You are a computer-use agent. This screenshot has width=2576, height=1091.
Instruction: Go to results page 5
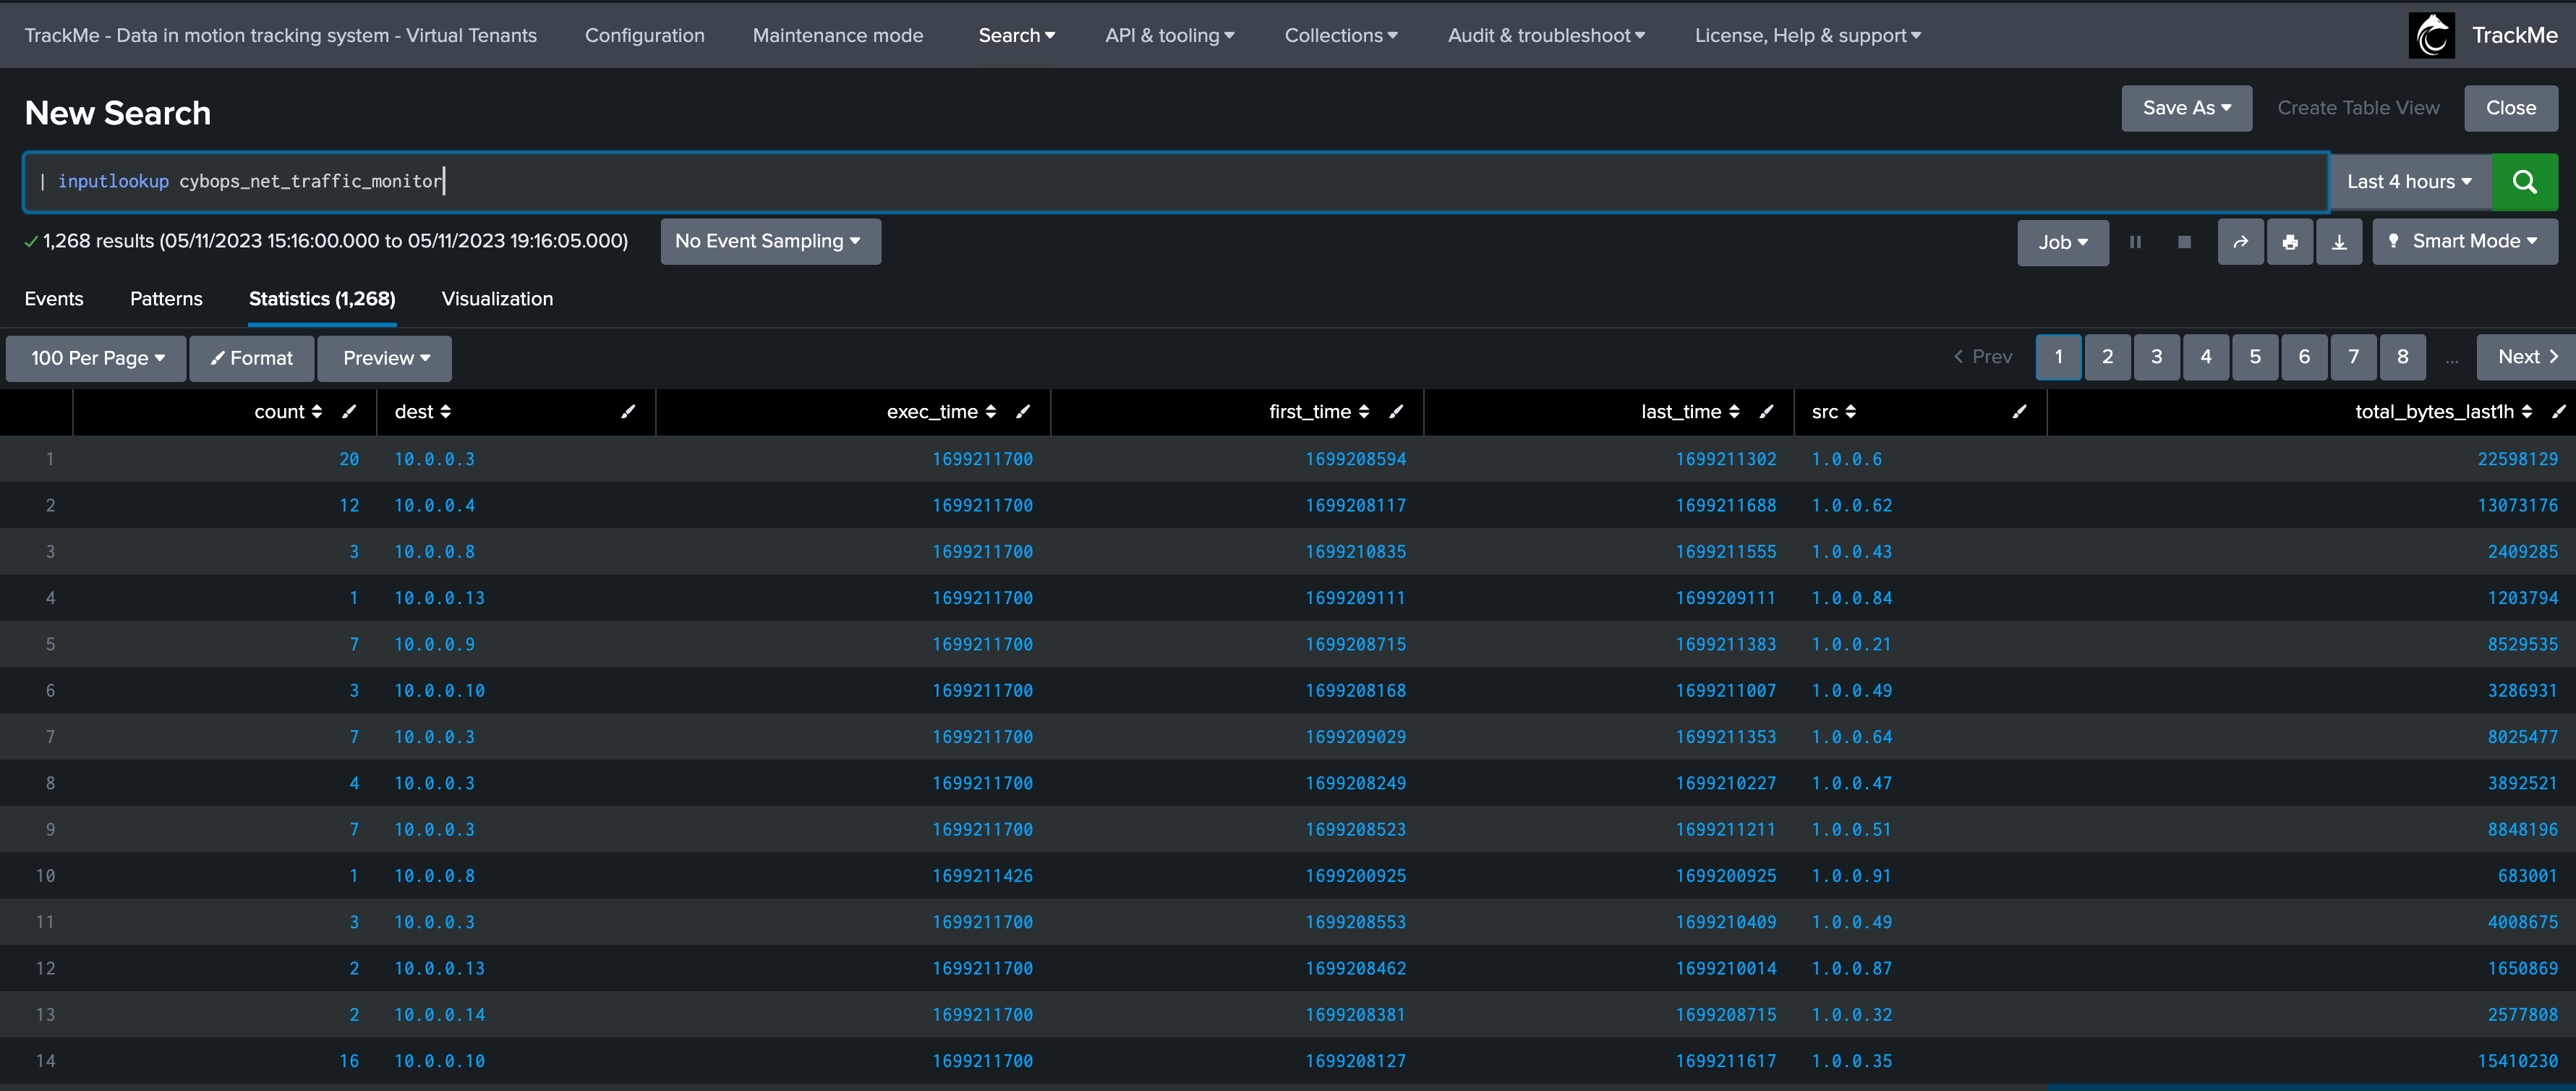point(2255,357)
